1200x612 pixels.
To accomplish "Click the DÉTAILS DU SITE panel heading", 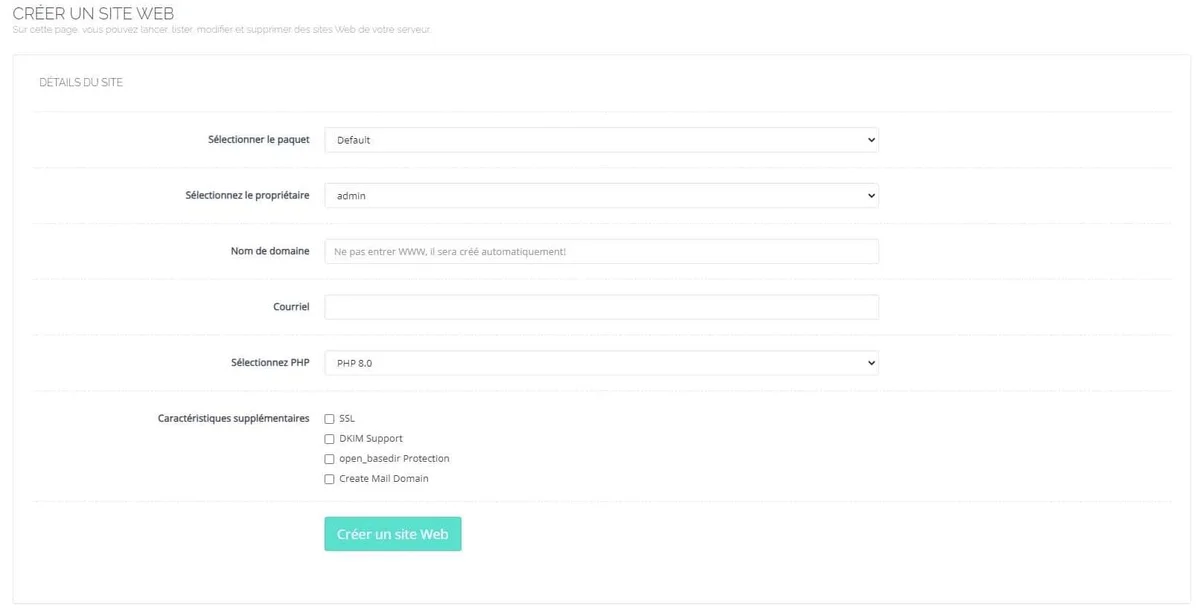I will point(81,83).
